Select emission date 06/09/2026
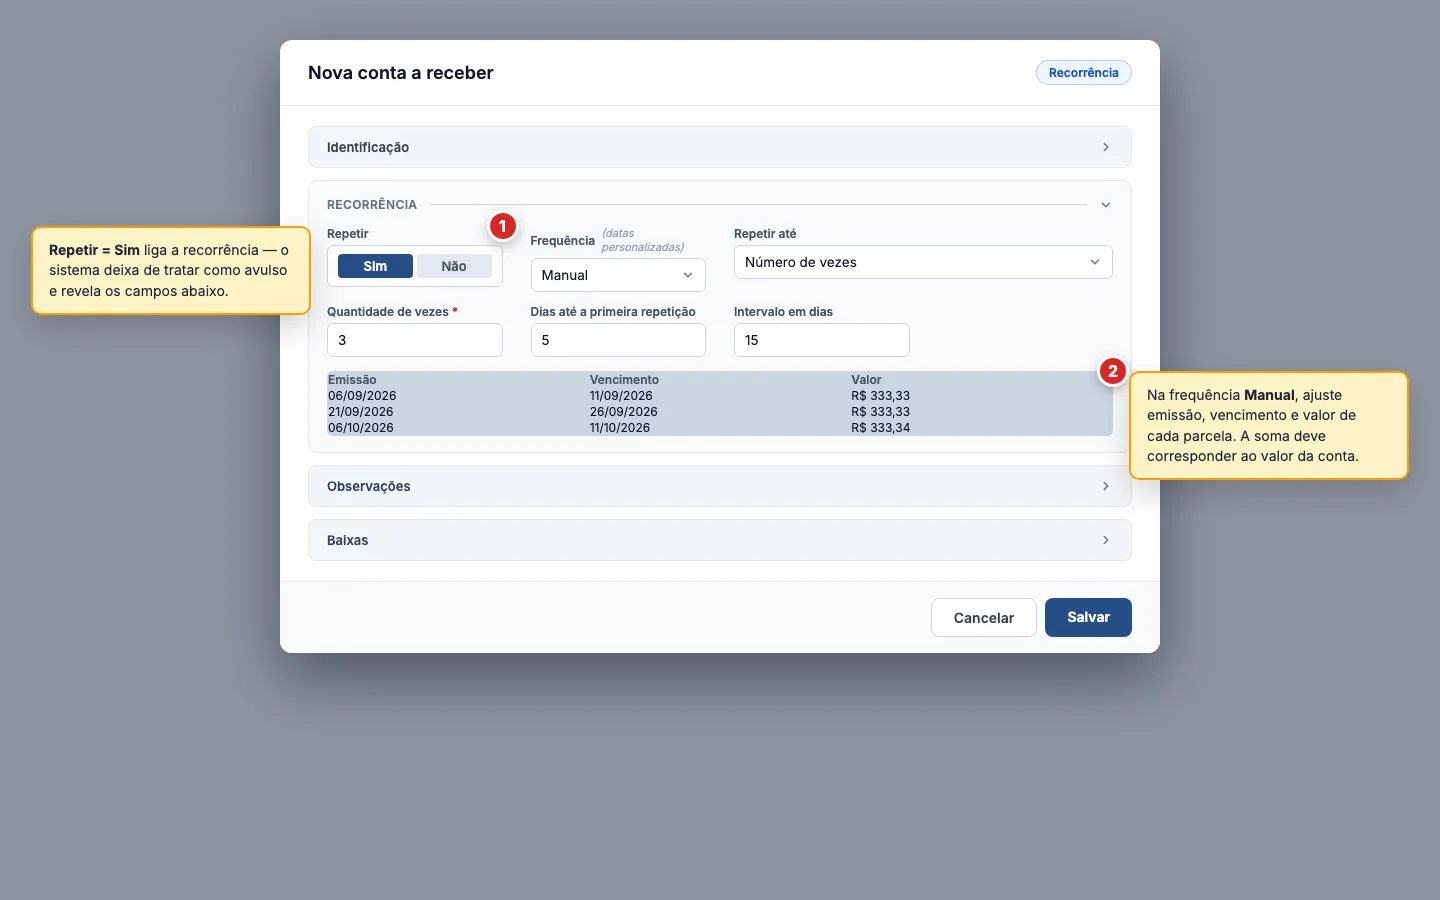 [x=362, y=396]
